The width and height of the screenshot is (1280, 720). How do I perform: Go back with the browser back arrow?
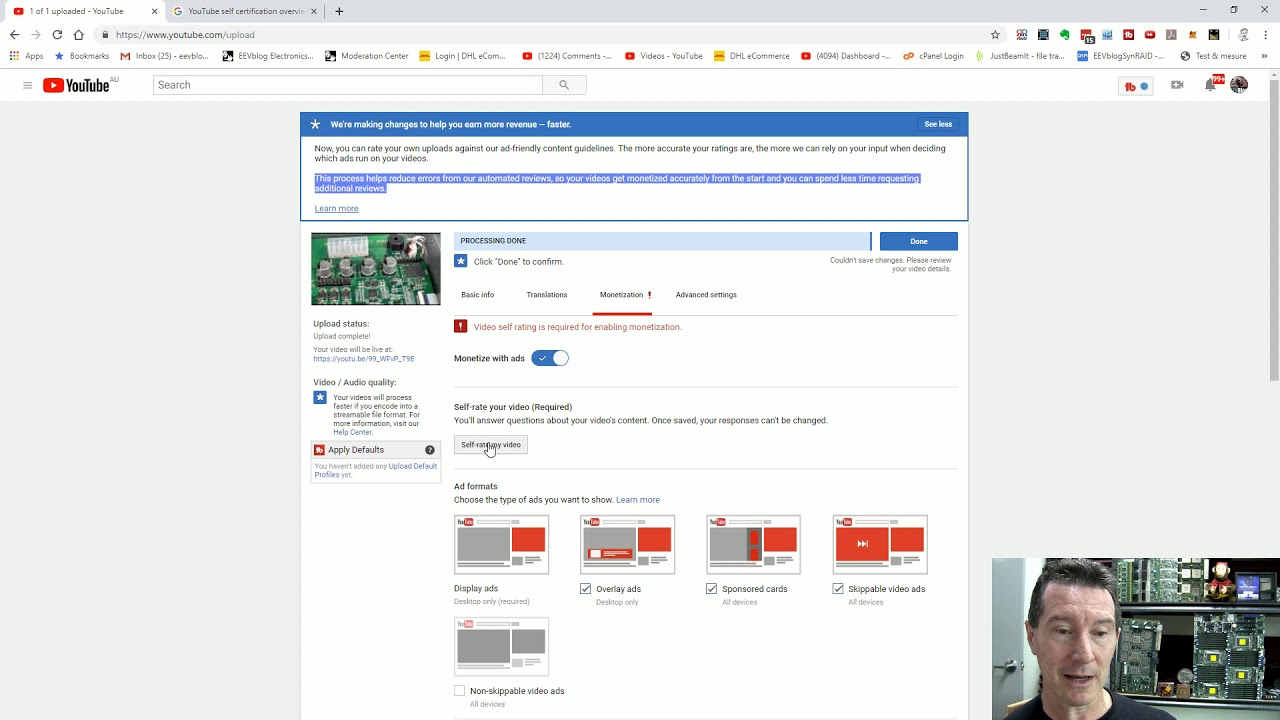point(14,34)
